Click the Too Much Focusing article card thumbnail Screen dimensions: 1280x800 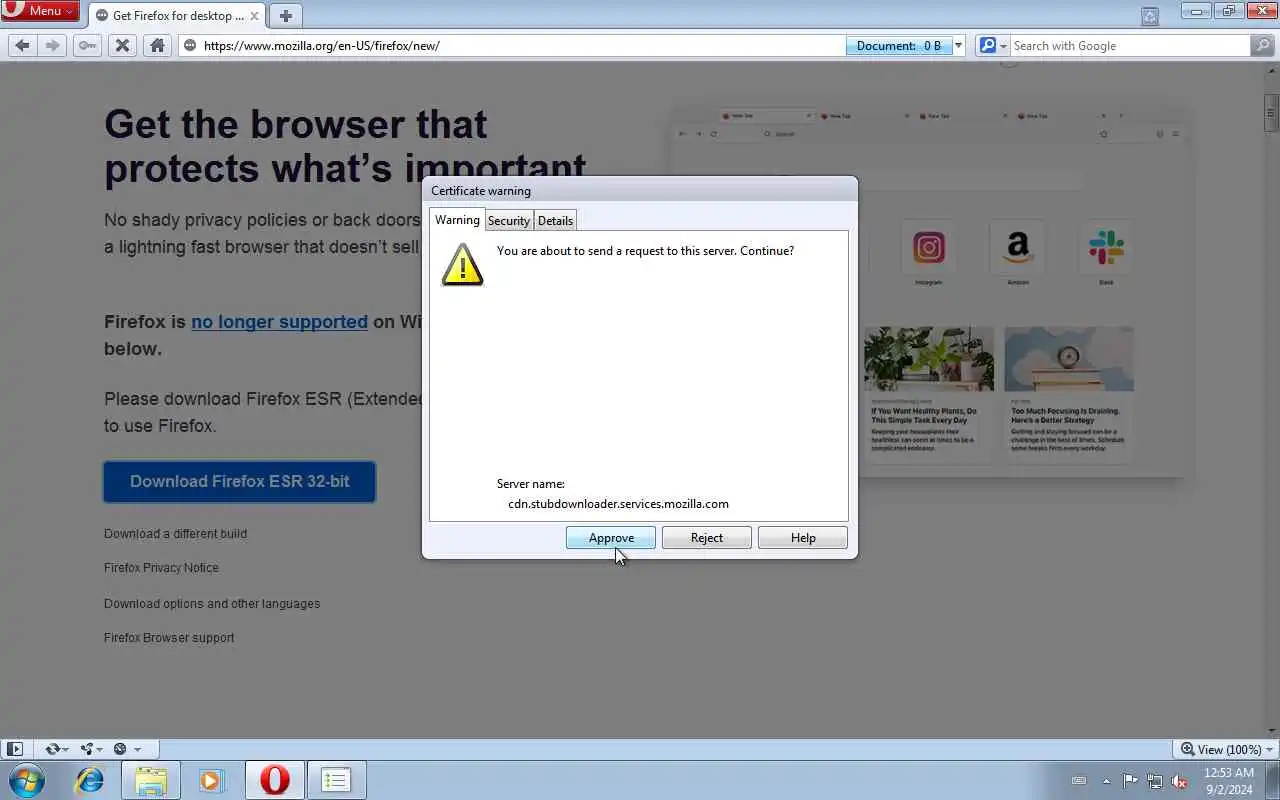(x=1069, y=359)
